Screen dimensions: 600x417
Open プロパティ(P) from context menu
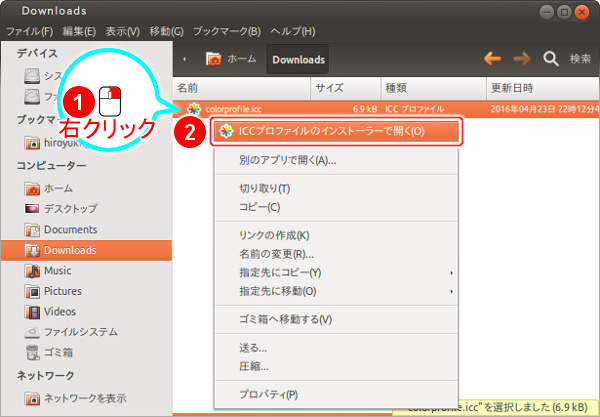(x=336, y=394)
